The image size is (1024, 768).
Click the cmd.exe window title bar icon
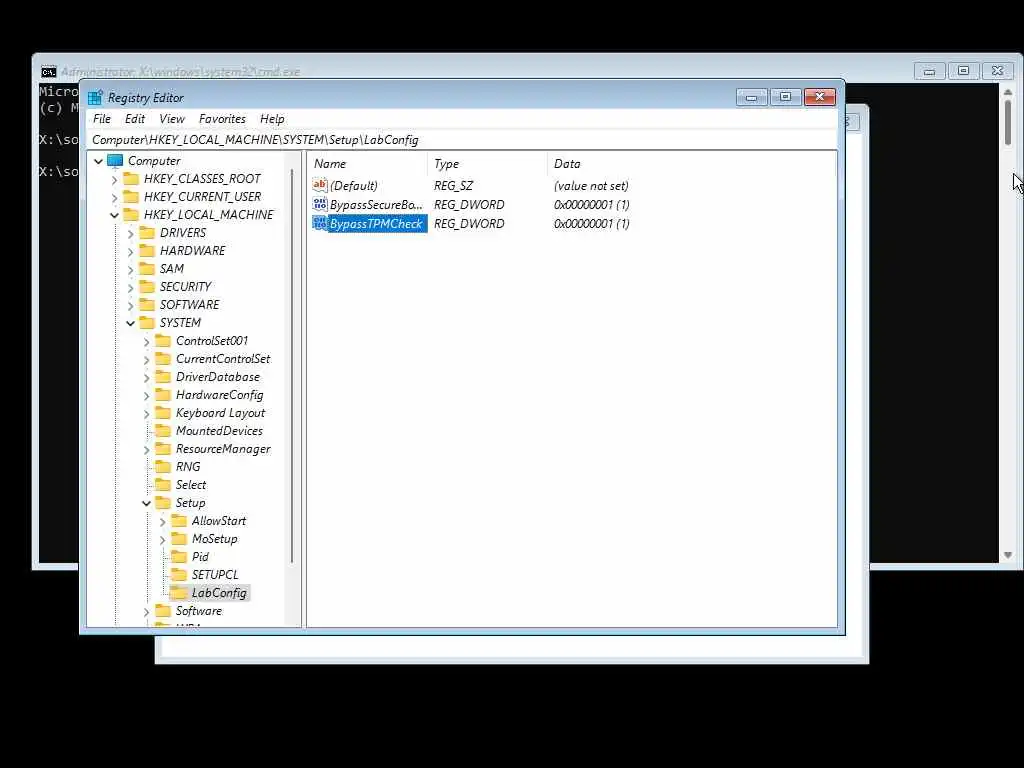point(49,72)
